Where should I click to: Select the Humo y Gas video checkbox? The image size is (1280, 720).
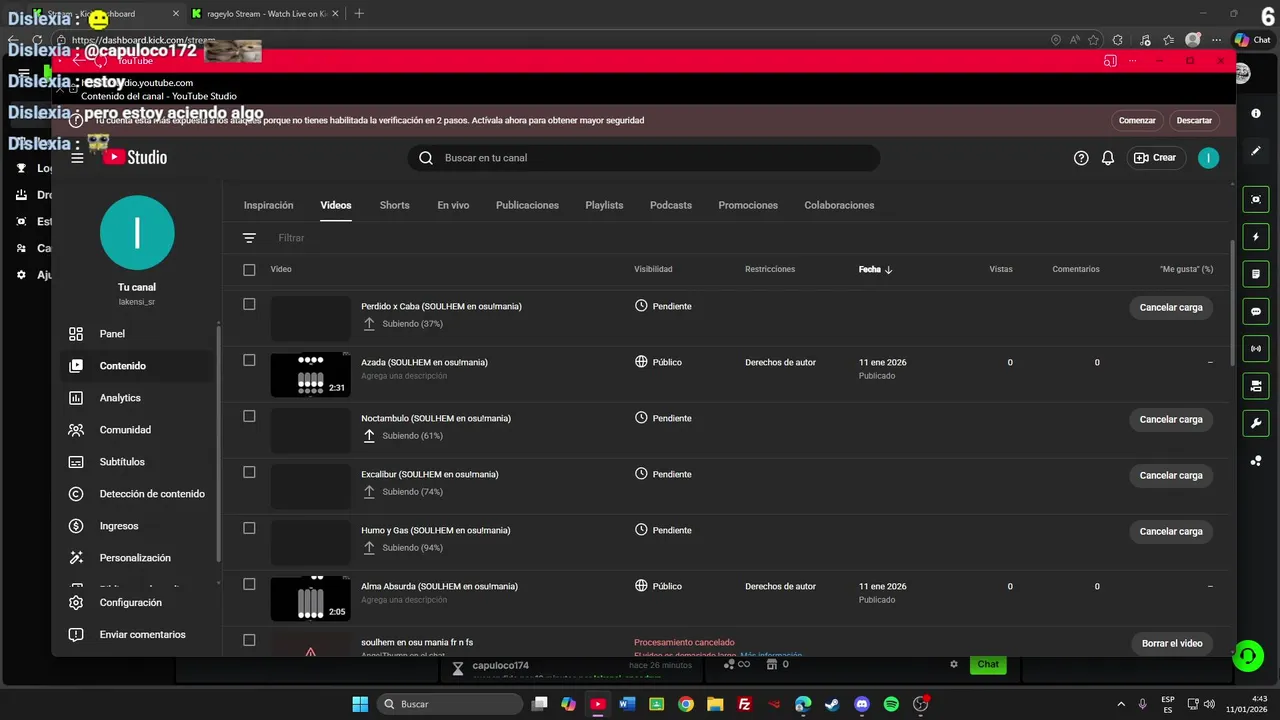coord(249,528)
